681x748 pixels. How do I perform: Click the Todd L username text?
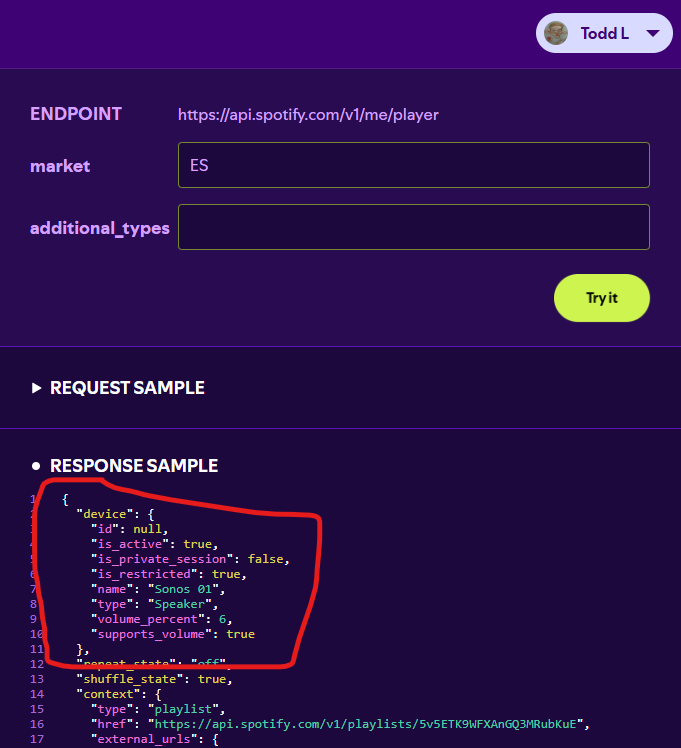pyautogui.click(x=604, y=33)
